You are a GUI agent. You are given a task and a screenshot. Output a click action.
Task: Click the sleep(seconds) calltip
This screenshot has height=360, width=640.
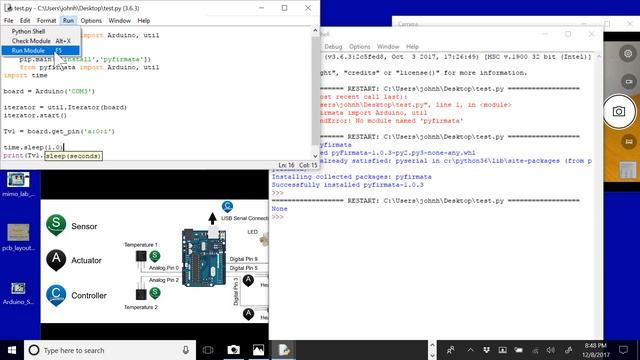73,156
